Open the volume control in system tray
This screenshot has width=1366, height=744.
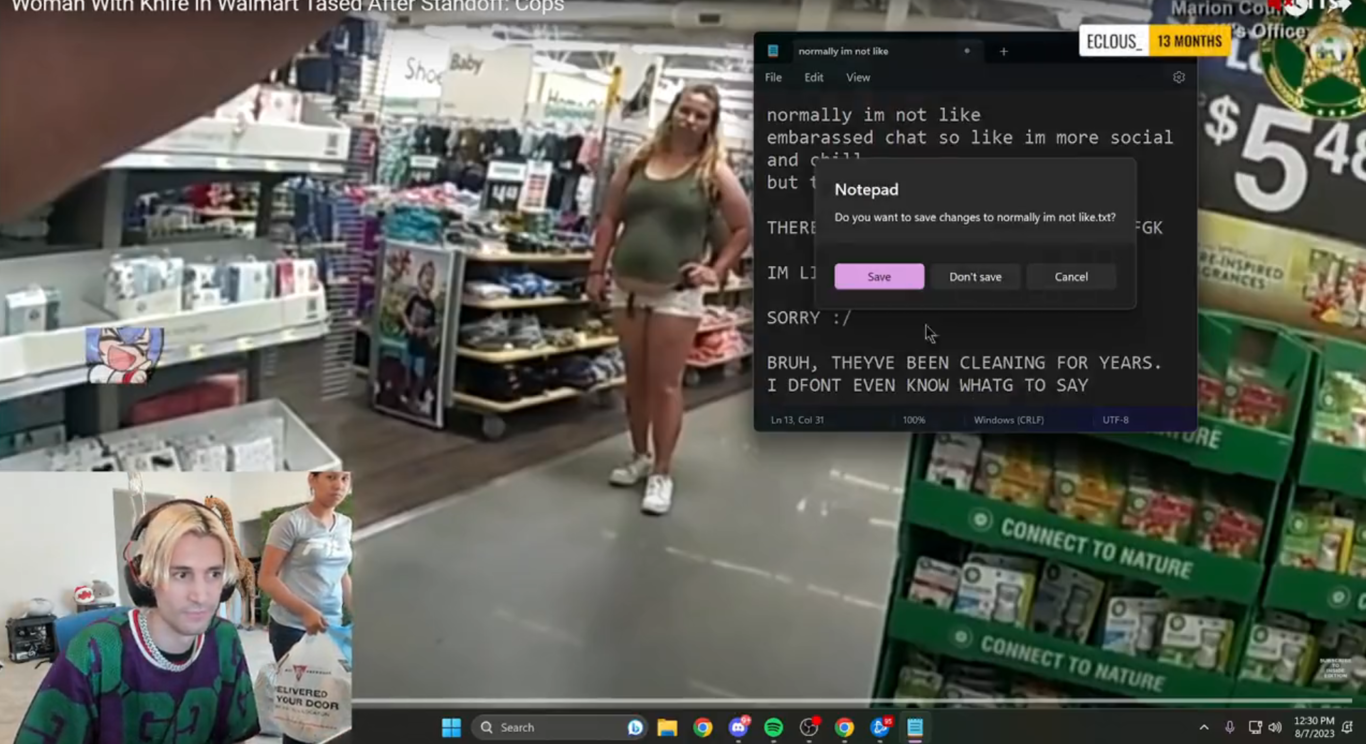click(1275, 727)
